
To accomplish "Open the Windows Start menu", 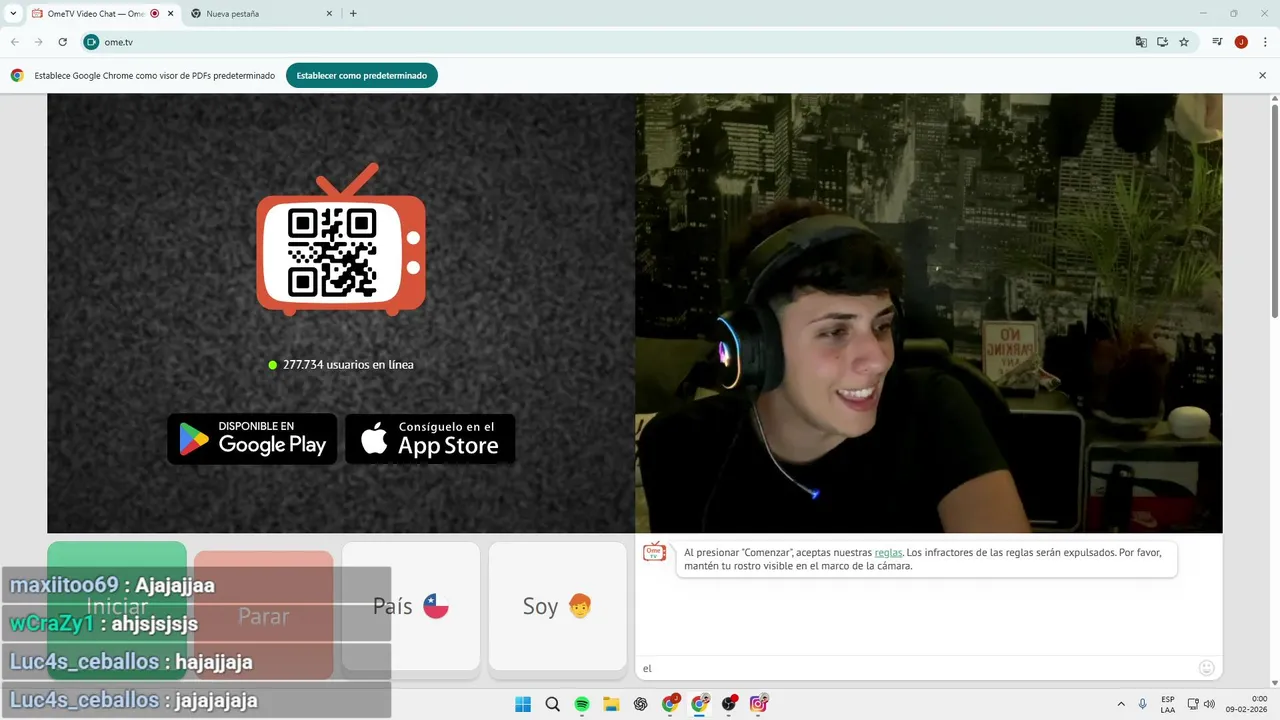I will (x=523, y=704).
